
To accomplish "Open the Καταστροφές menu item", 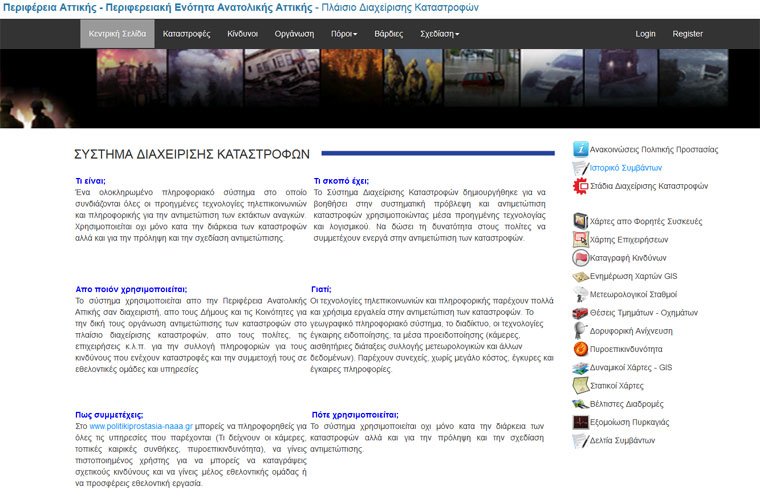I will click(x=186, y=34).
